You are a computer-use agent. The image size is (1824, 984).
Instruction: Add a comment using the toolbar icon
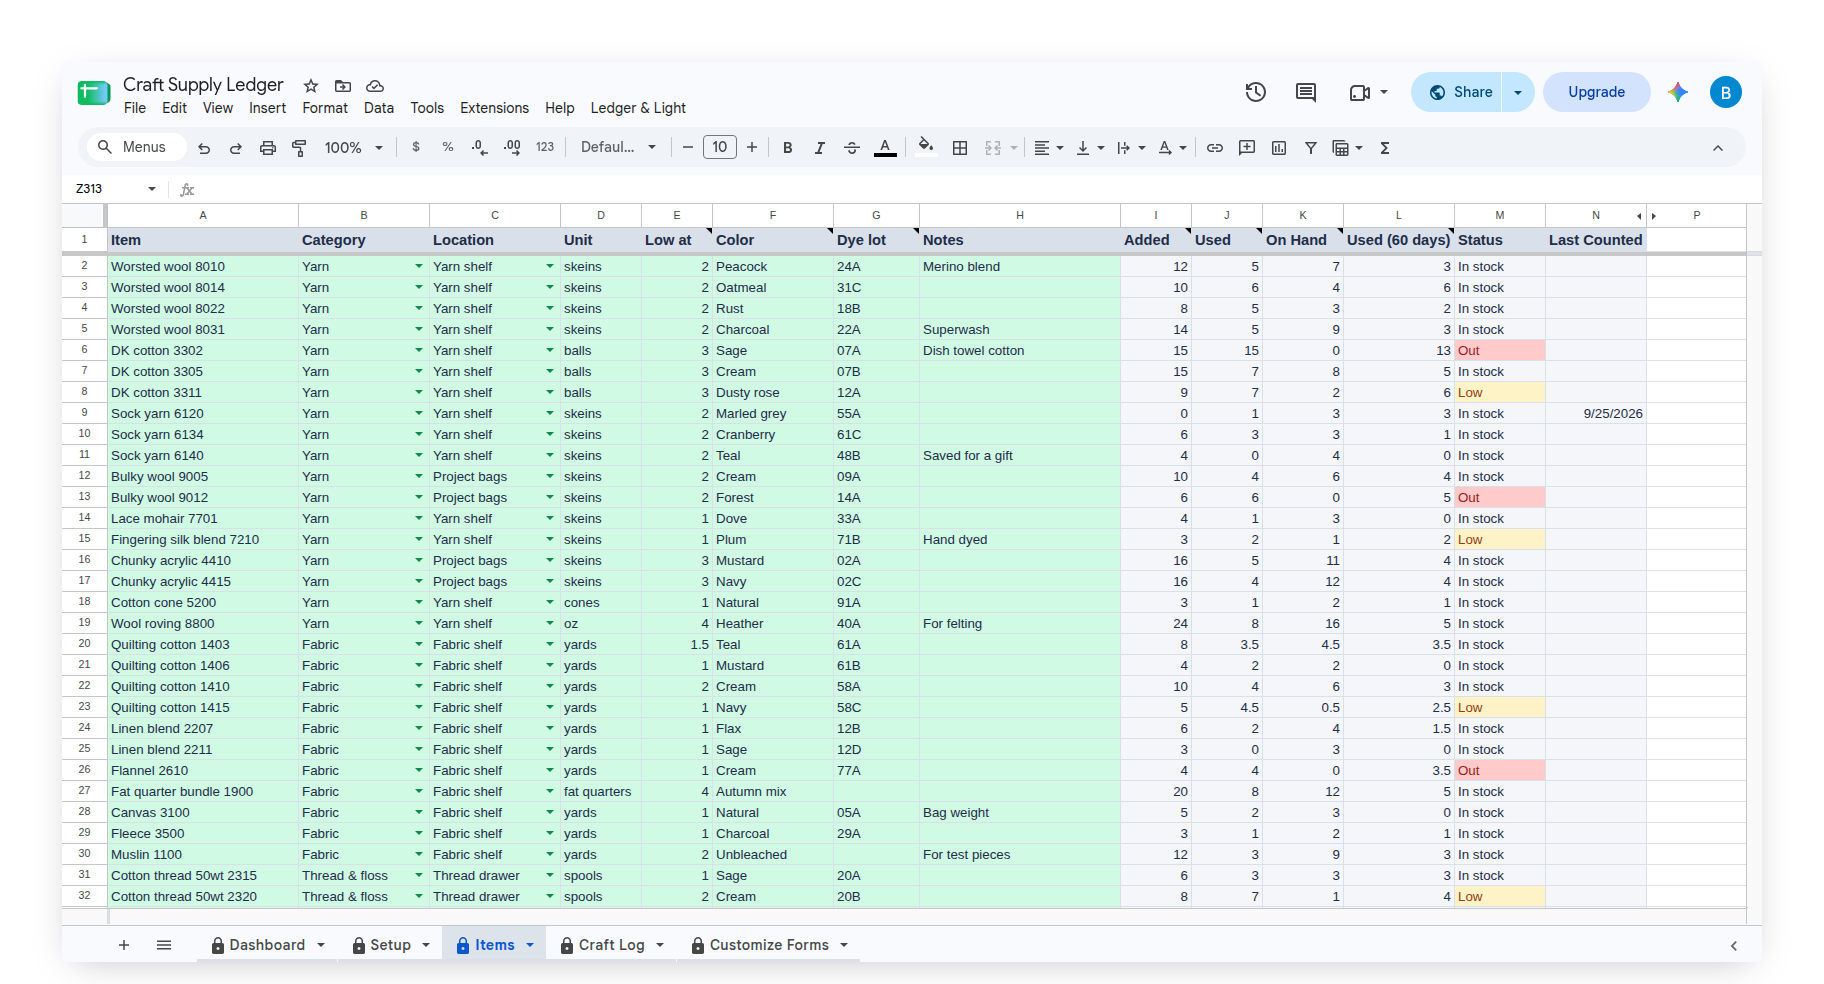click(1247, 148)
